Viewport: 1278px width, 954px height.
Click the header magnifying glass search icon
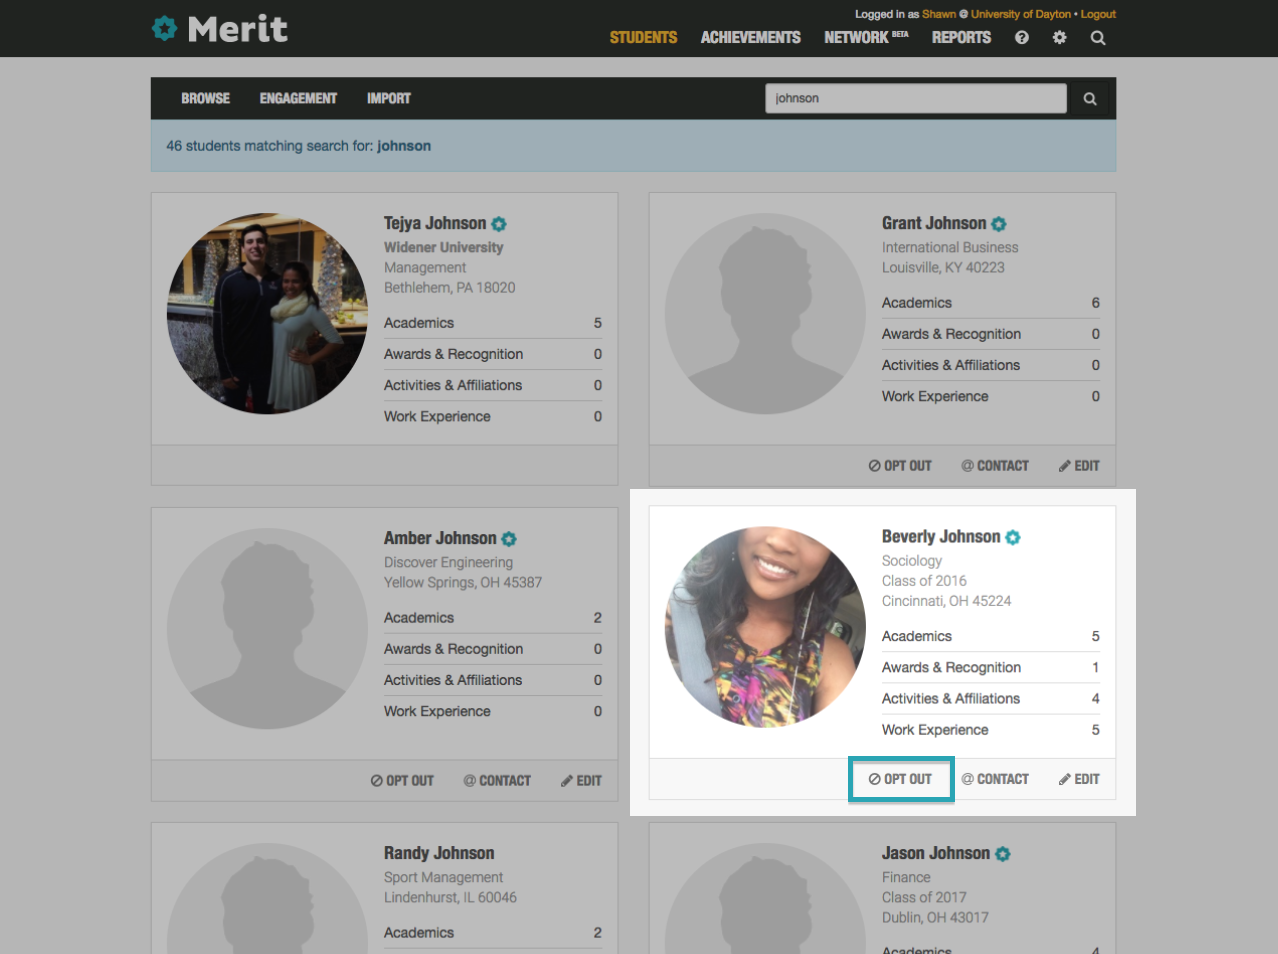coord(1098,38)
